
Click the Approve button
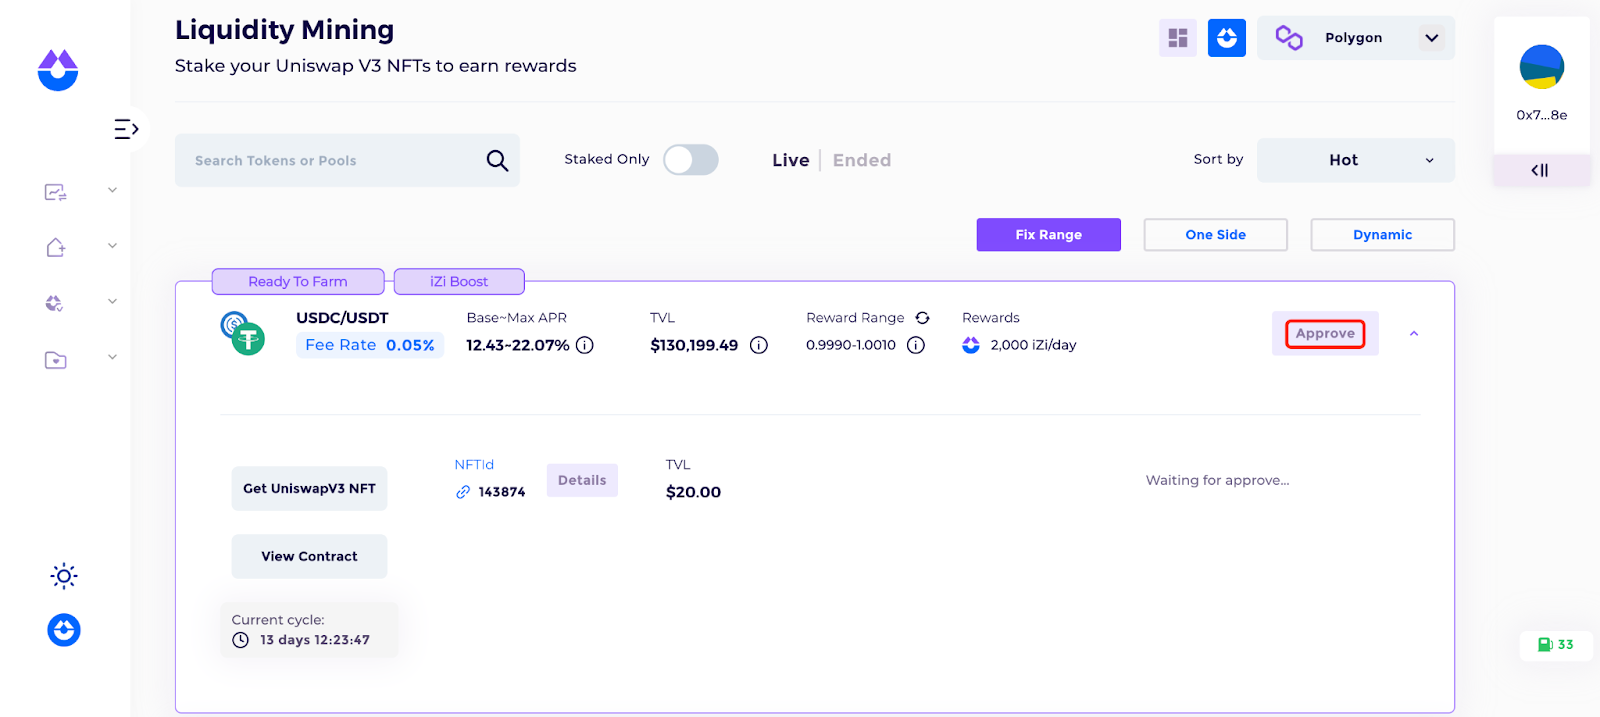tap(1326, 333)
